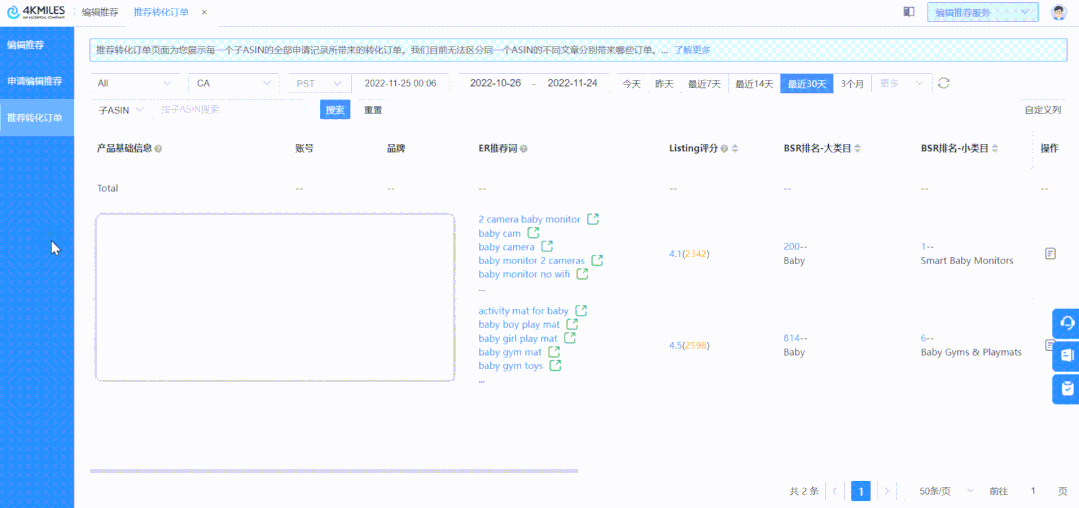Click the help icon next to ER推荐词
Screen dimensions: 1079x508
click(x=524, y=149)
